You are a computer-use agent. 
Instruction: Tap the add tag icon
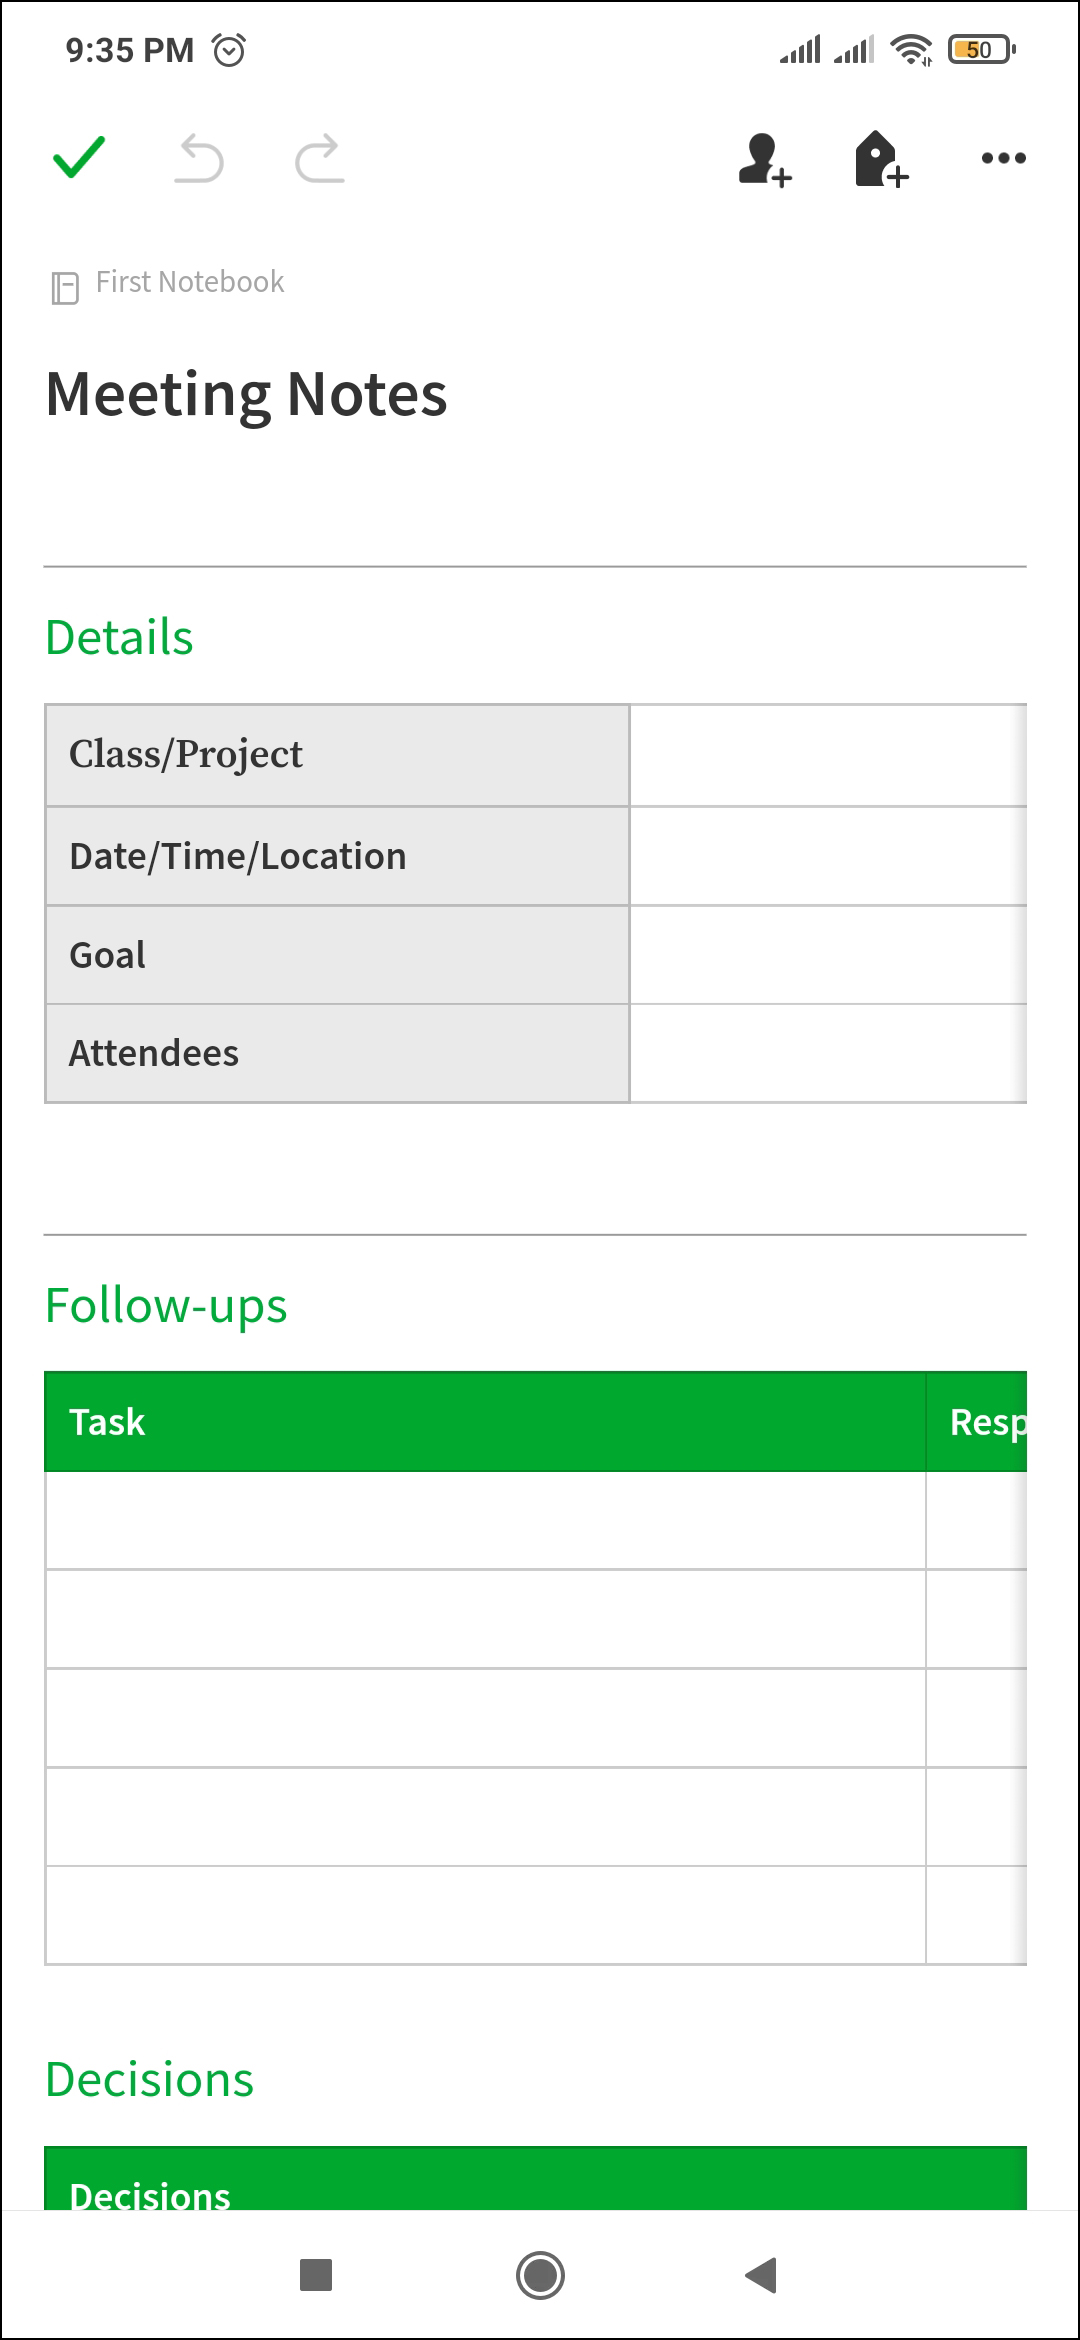[x=881, y=159]
